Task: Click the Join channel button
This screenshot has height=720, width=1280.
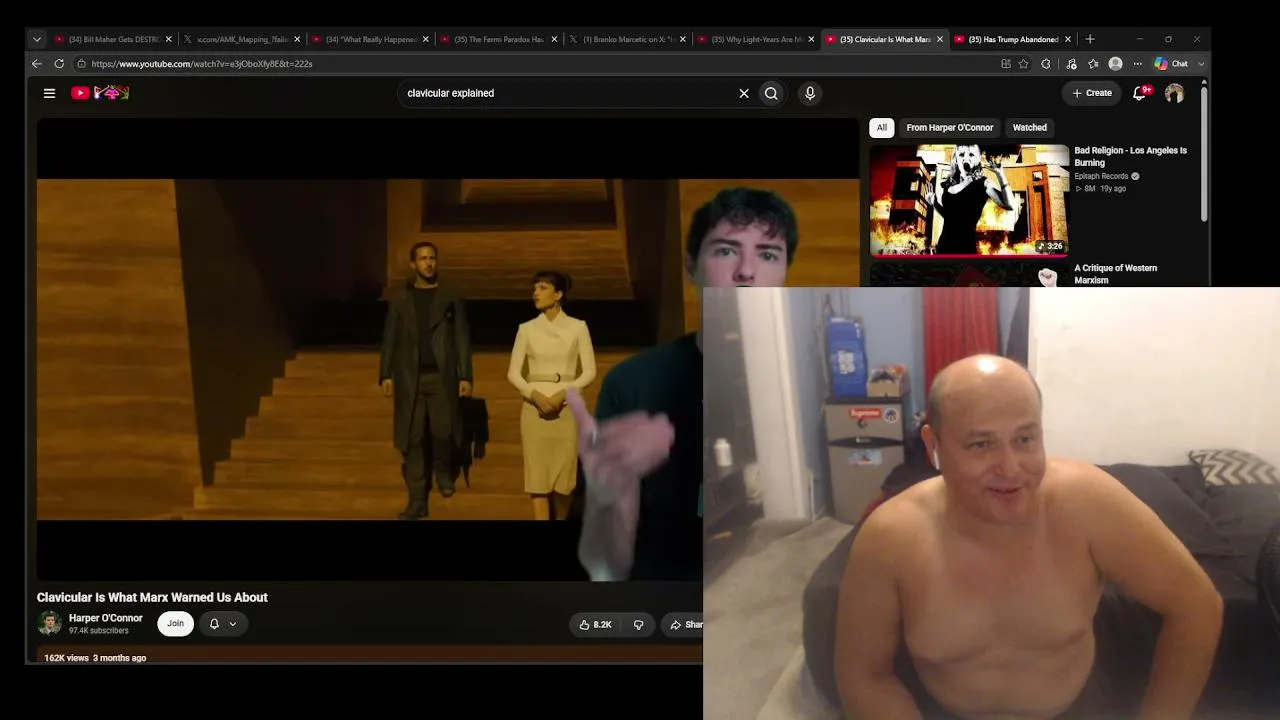Action: (175, 624)
